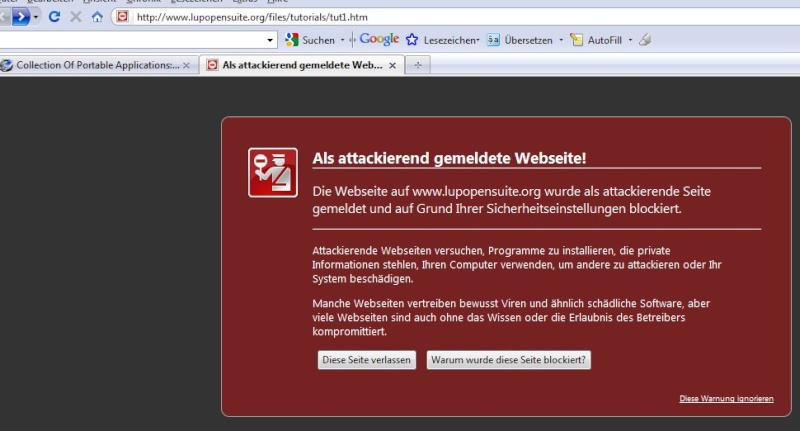Close the Collection Of Portable Applications tab
The height and width of the screenshot is (431, 800).
(x=186, y=65)
